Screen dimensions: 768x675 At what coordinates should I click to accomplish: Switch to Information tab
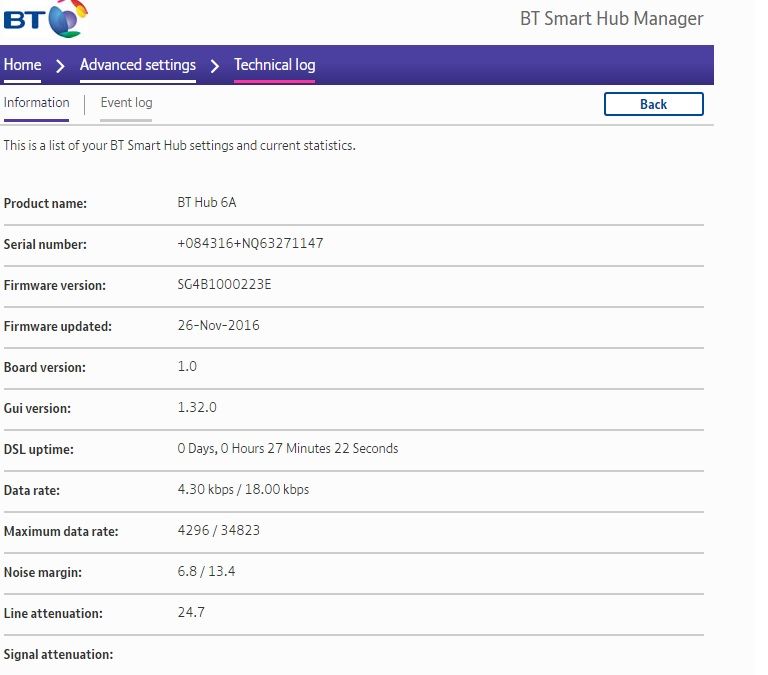[x=36, y=102]
